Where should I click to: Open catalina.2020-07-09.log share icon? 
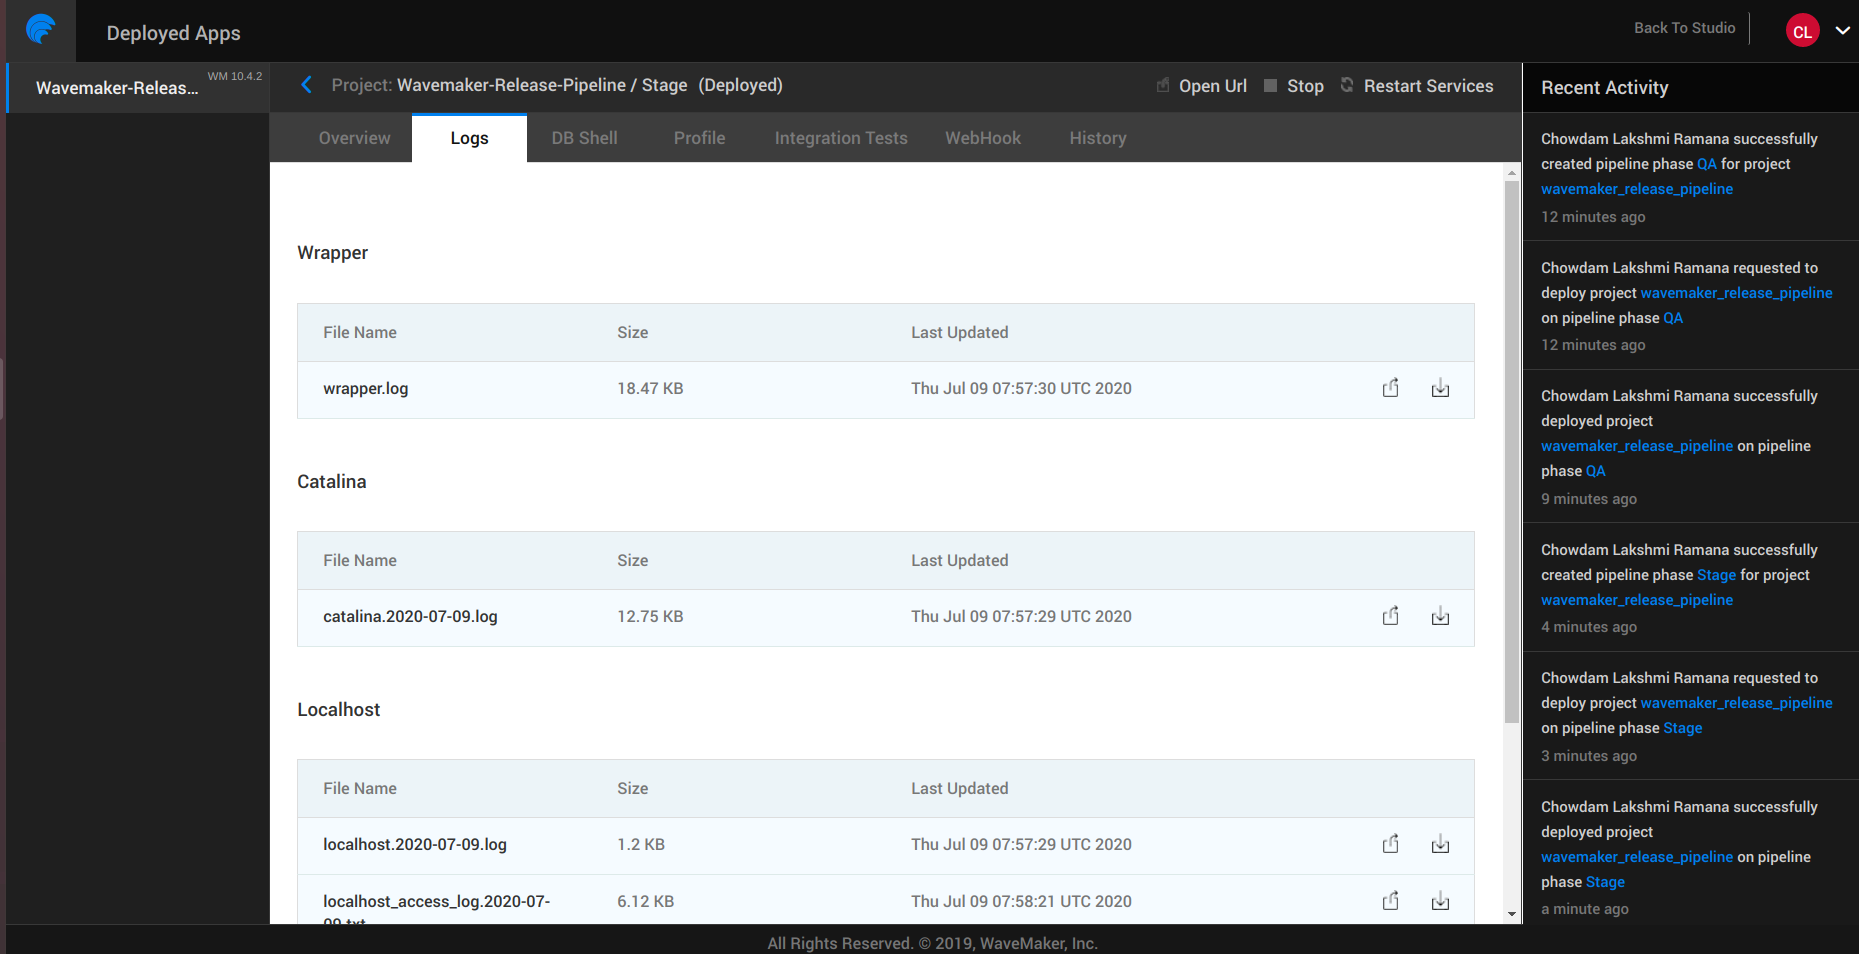tap(1390, 616)
